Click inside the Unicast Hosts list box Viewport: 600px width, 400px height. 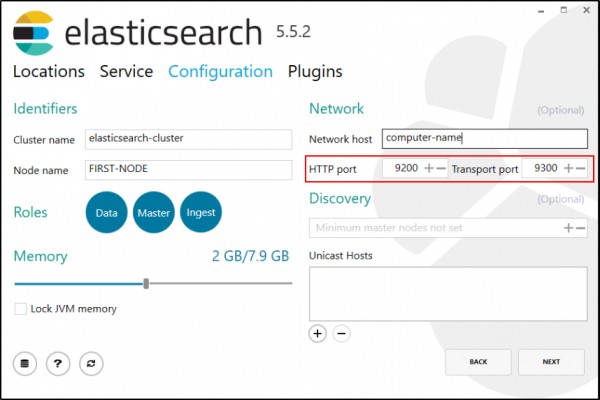pyautogui.click(x=448, y=294)
